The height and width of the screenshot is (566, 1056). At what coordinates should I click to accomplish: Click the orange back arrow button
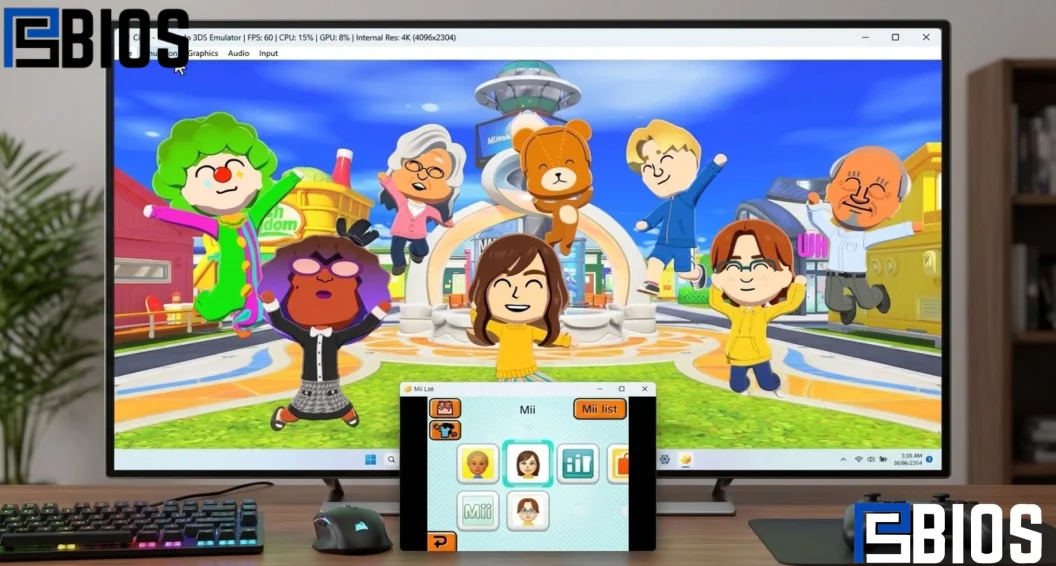442,542
